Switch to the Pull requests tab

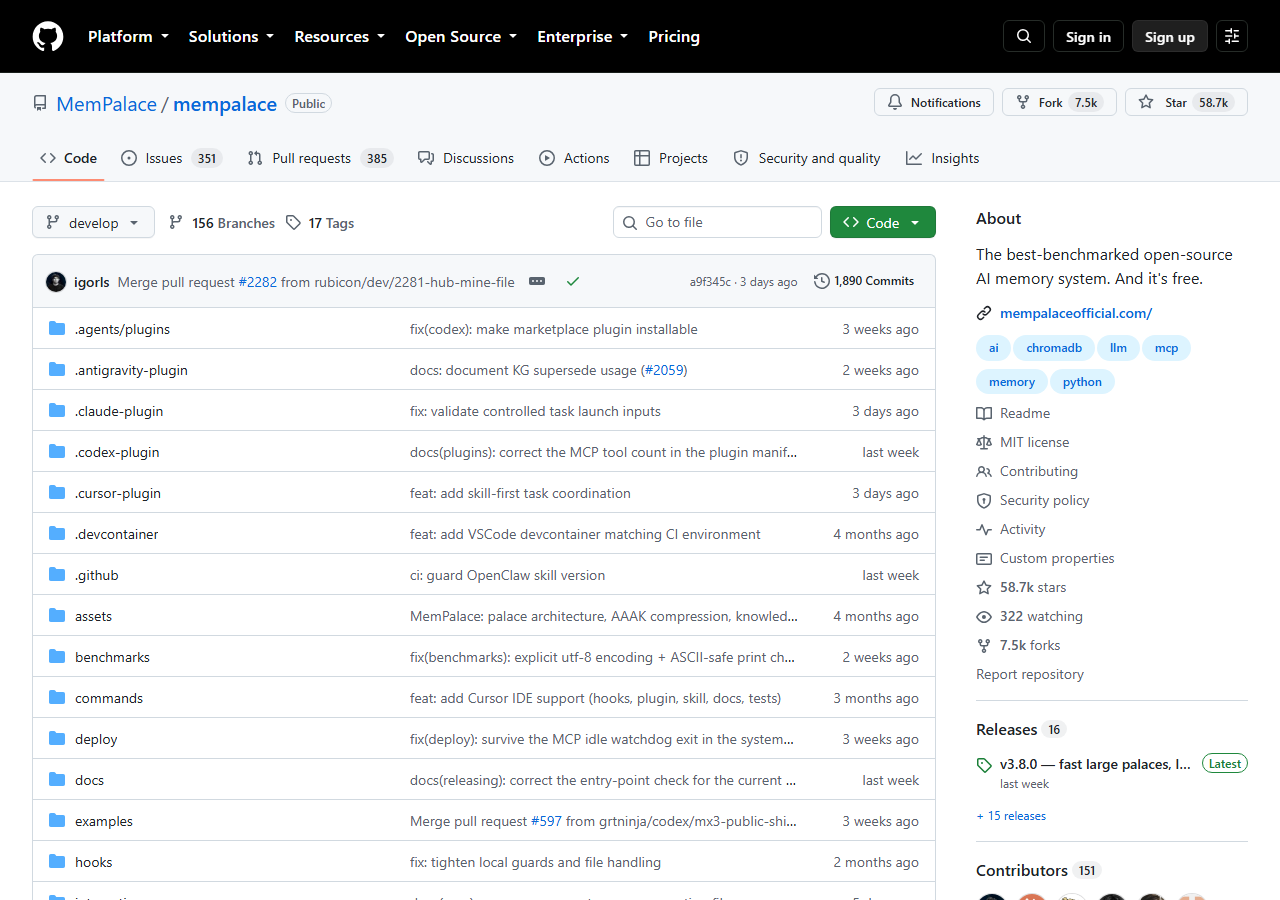pos(320,158)
